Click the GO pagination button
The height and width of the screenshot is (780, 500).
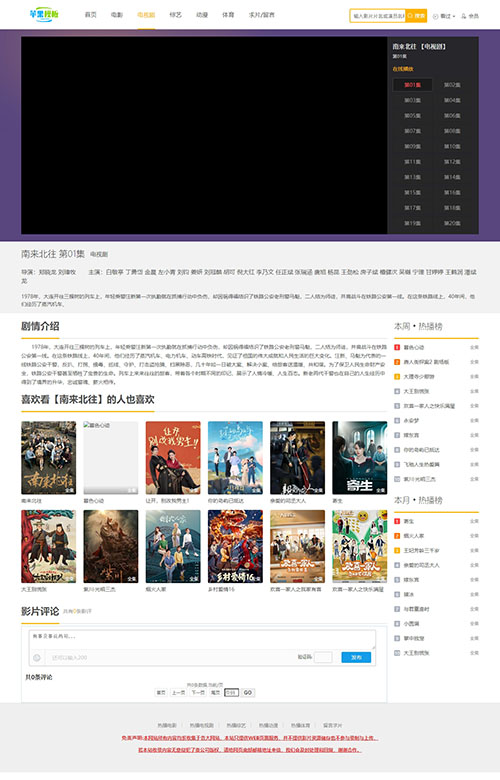248,692
